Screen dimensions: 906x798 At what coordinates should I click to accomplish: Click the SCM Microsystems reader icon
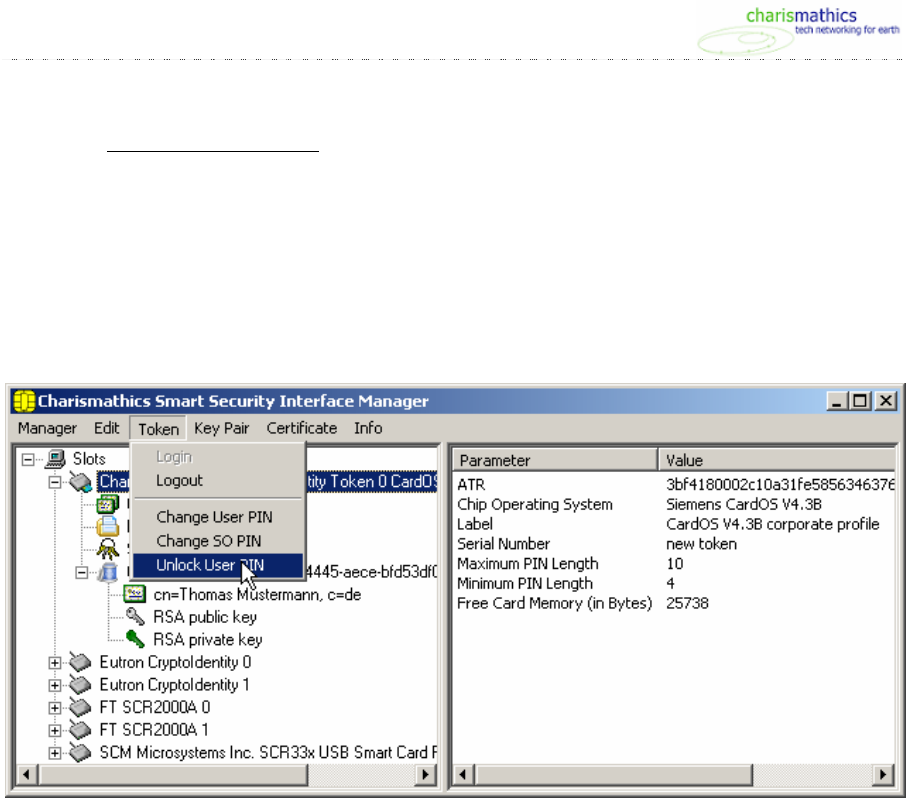[x=80, y=752]
